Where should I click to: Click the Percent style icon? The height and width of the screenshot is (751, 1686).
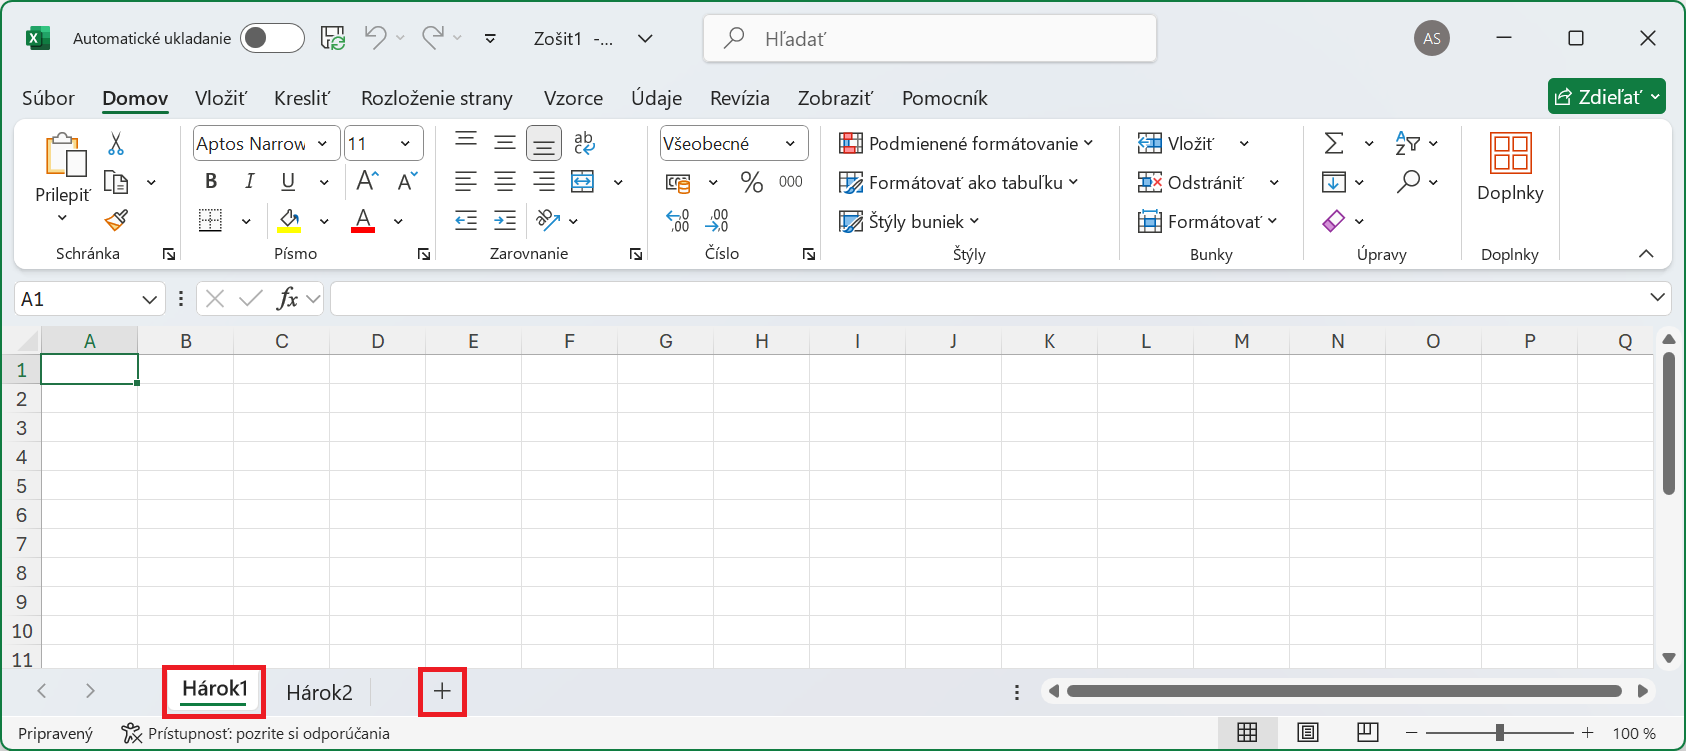[751, 182]
